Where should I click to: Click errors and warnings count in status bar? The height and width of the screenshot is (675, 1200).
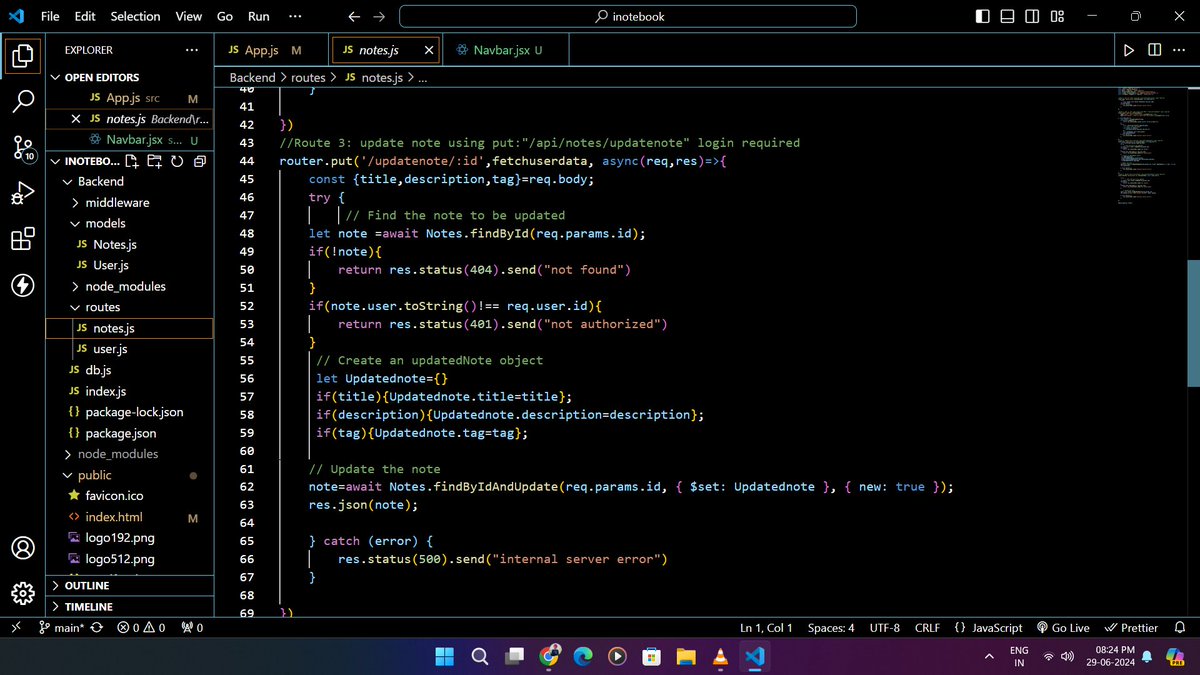141,628
